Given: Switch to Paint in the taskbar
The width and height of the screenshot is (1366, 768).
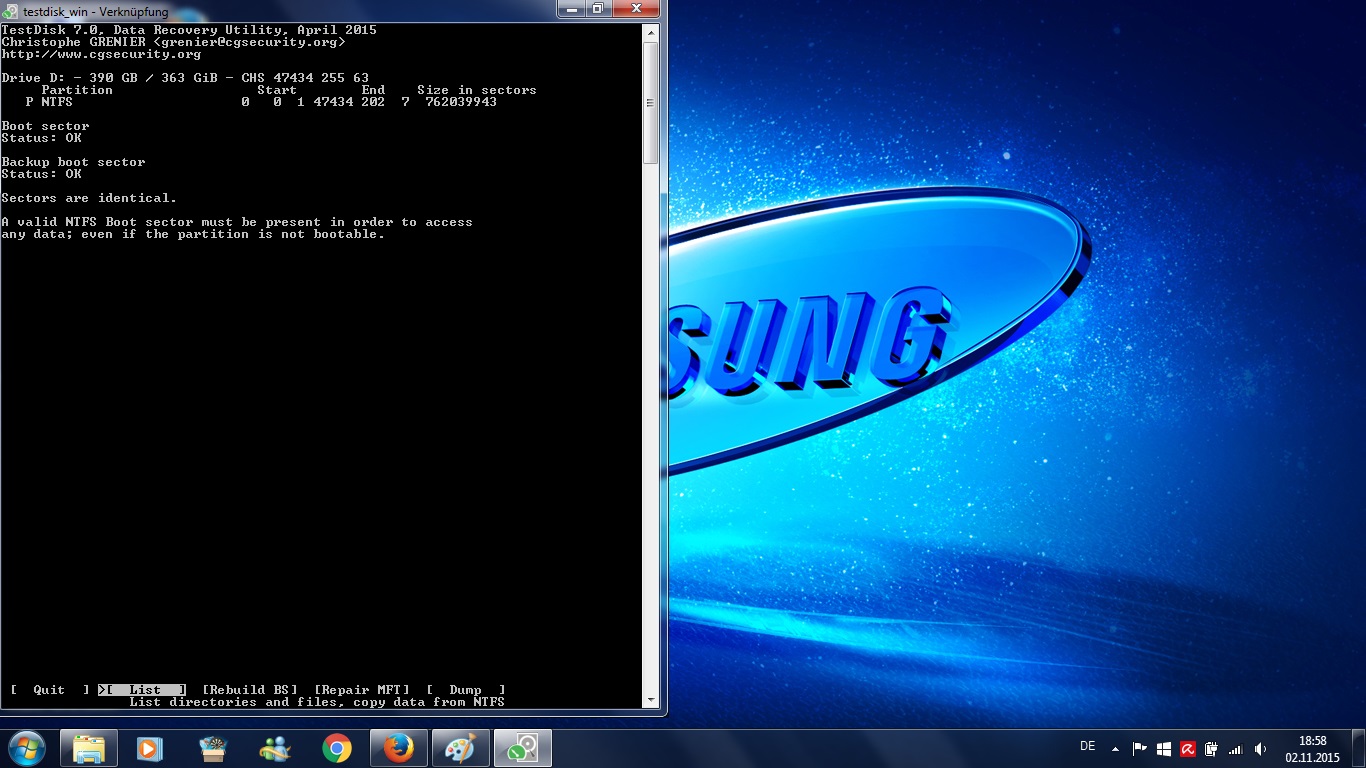Looking at the screenshot, I should click(461, 748).
